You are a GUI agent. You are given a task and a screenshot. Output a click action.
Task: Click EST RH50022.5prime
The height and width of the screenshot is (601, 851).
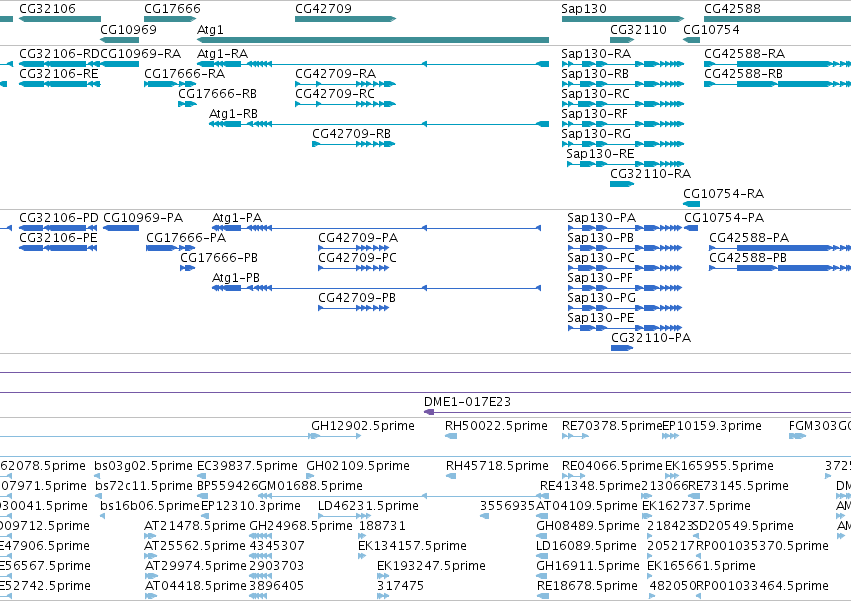pos(450,436)
